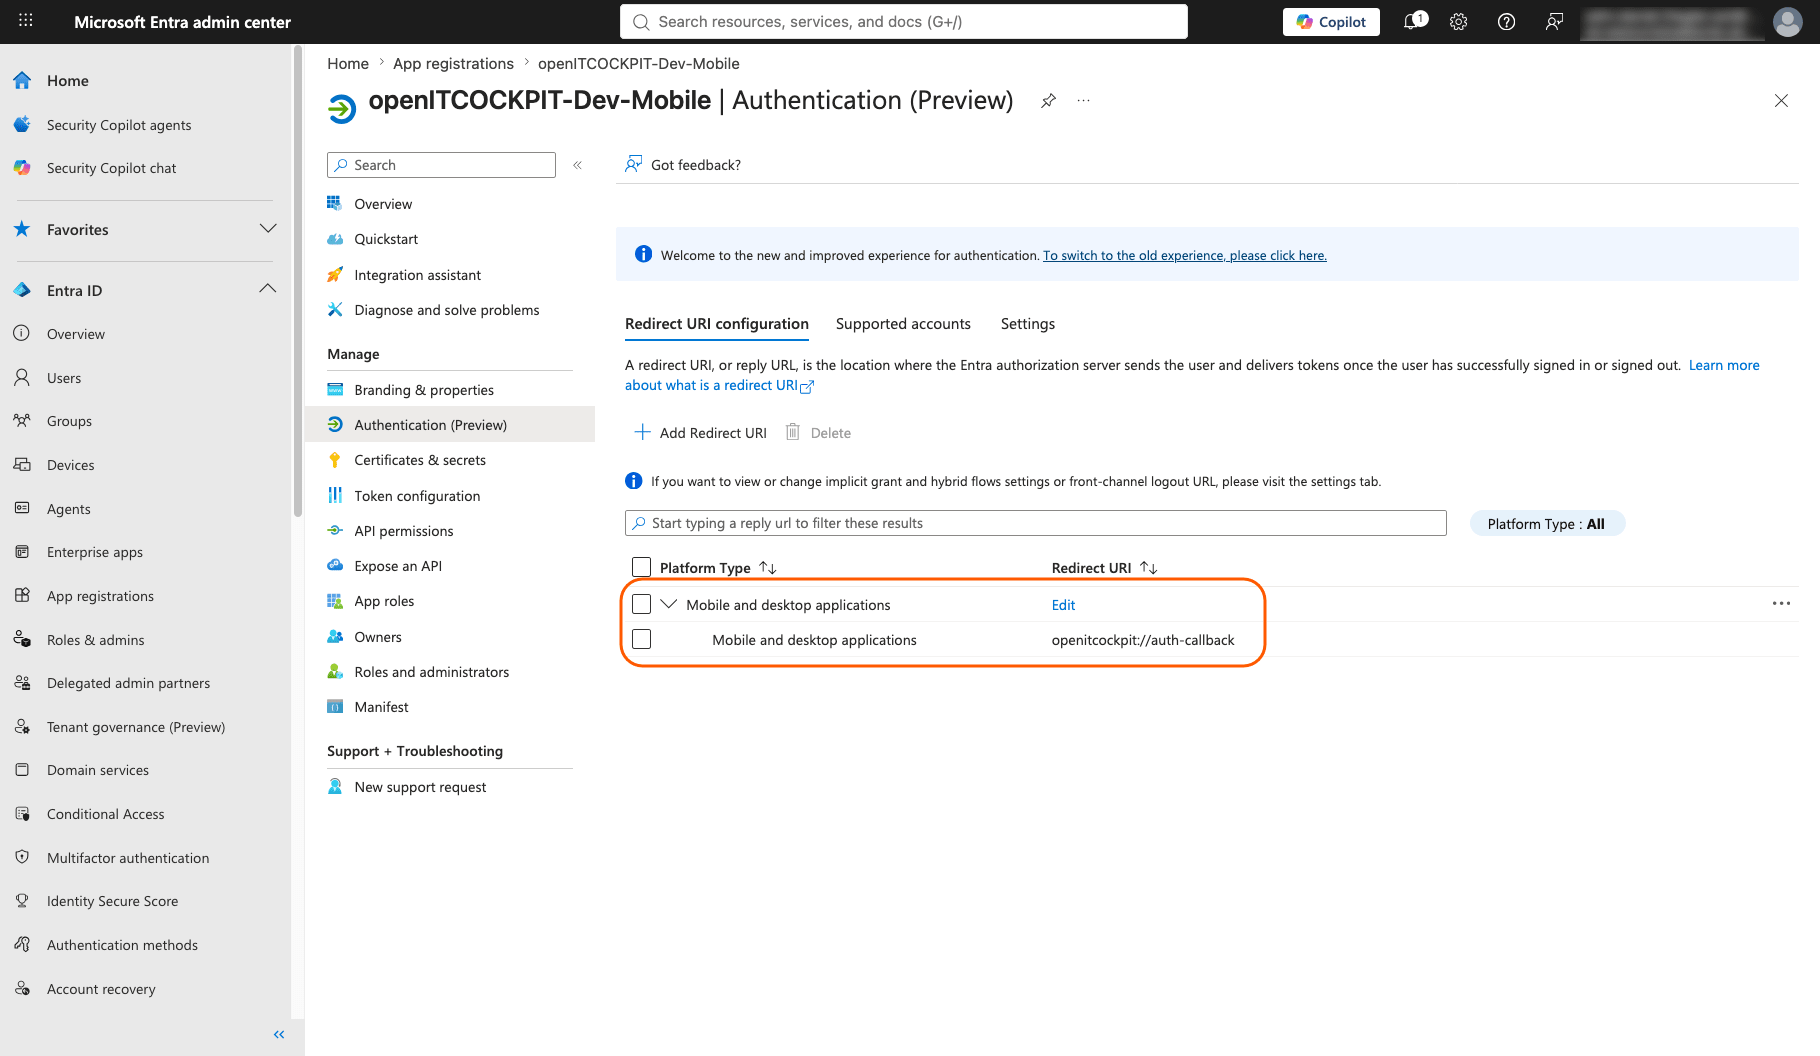Viewport: 1820px width, 1056px height.
Task: Check the Mobile and desktop applications group checkbox
Action: pyautogui.click(x=642, y=604)
